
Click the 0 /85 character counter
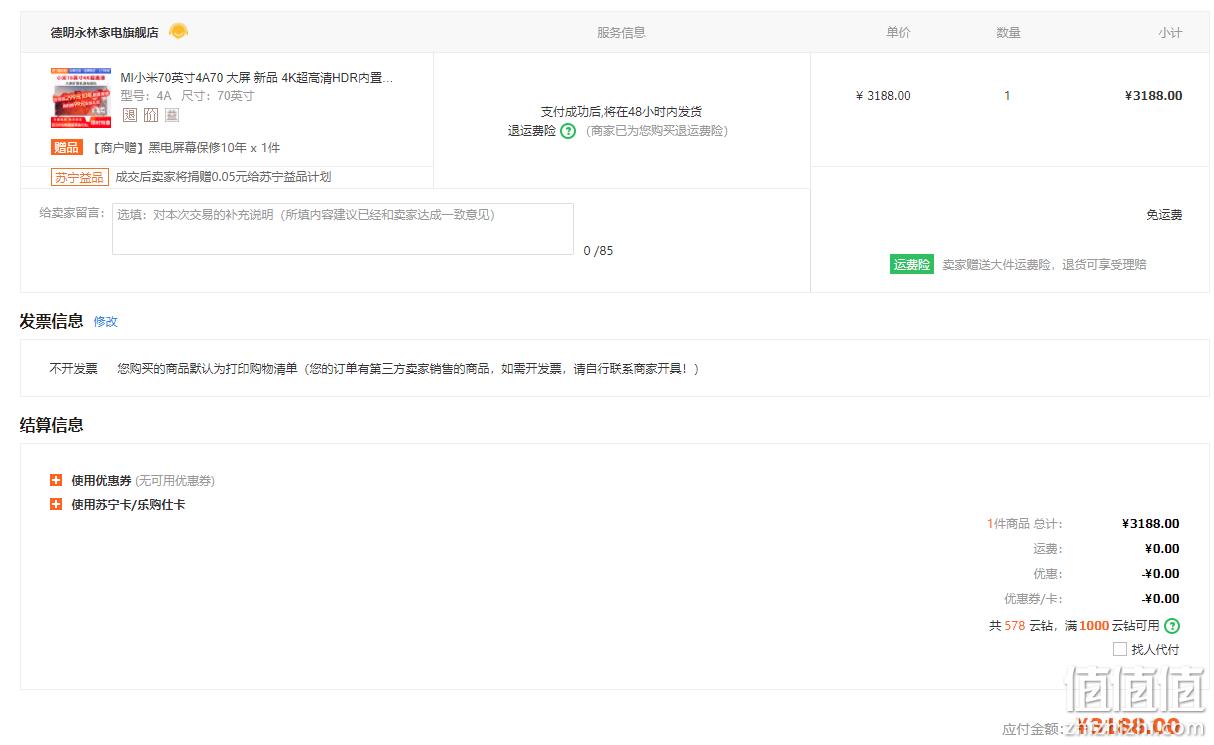(598, 251)
